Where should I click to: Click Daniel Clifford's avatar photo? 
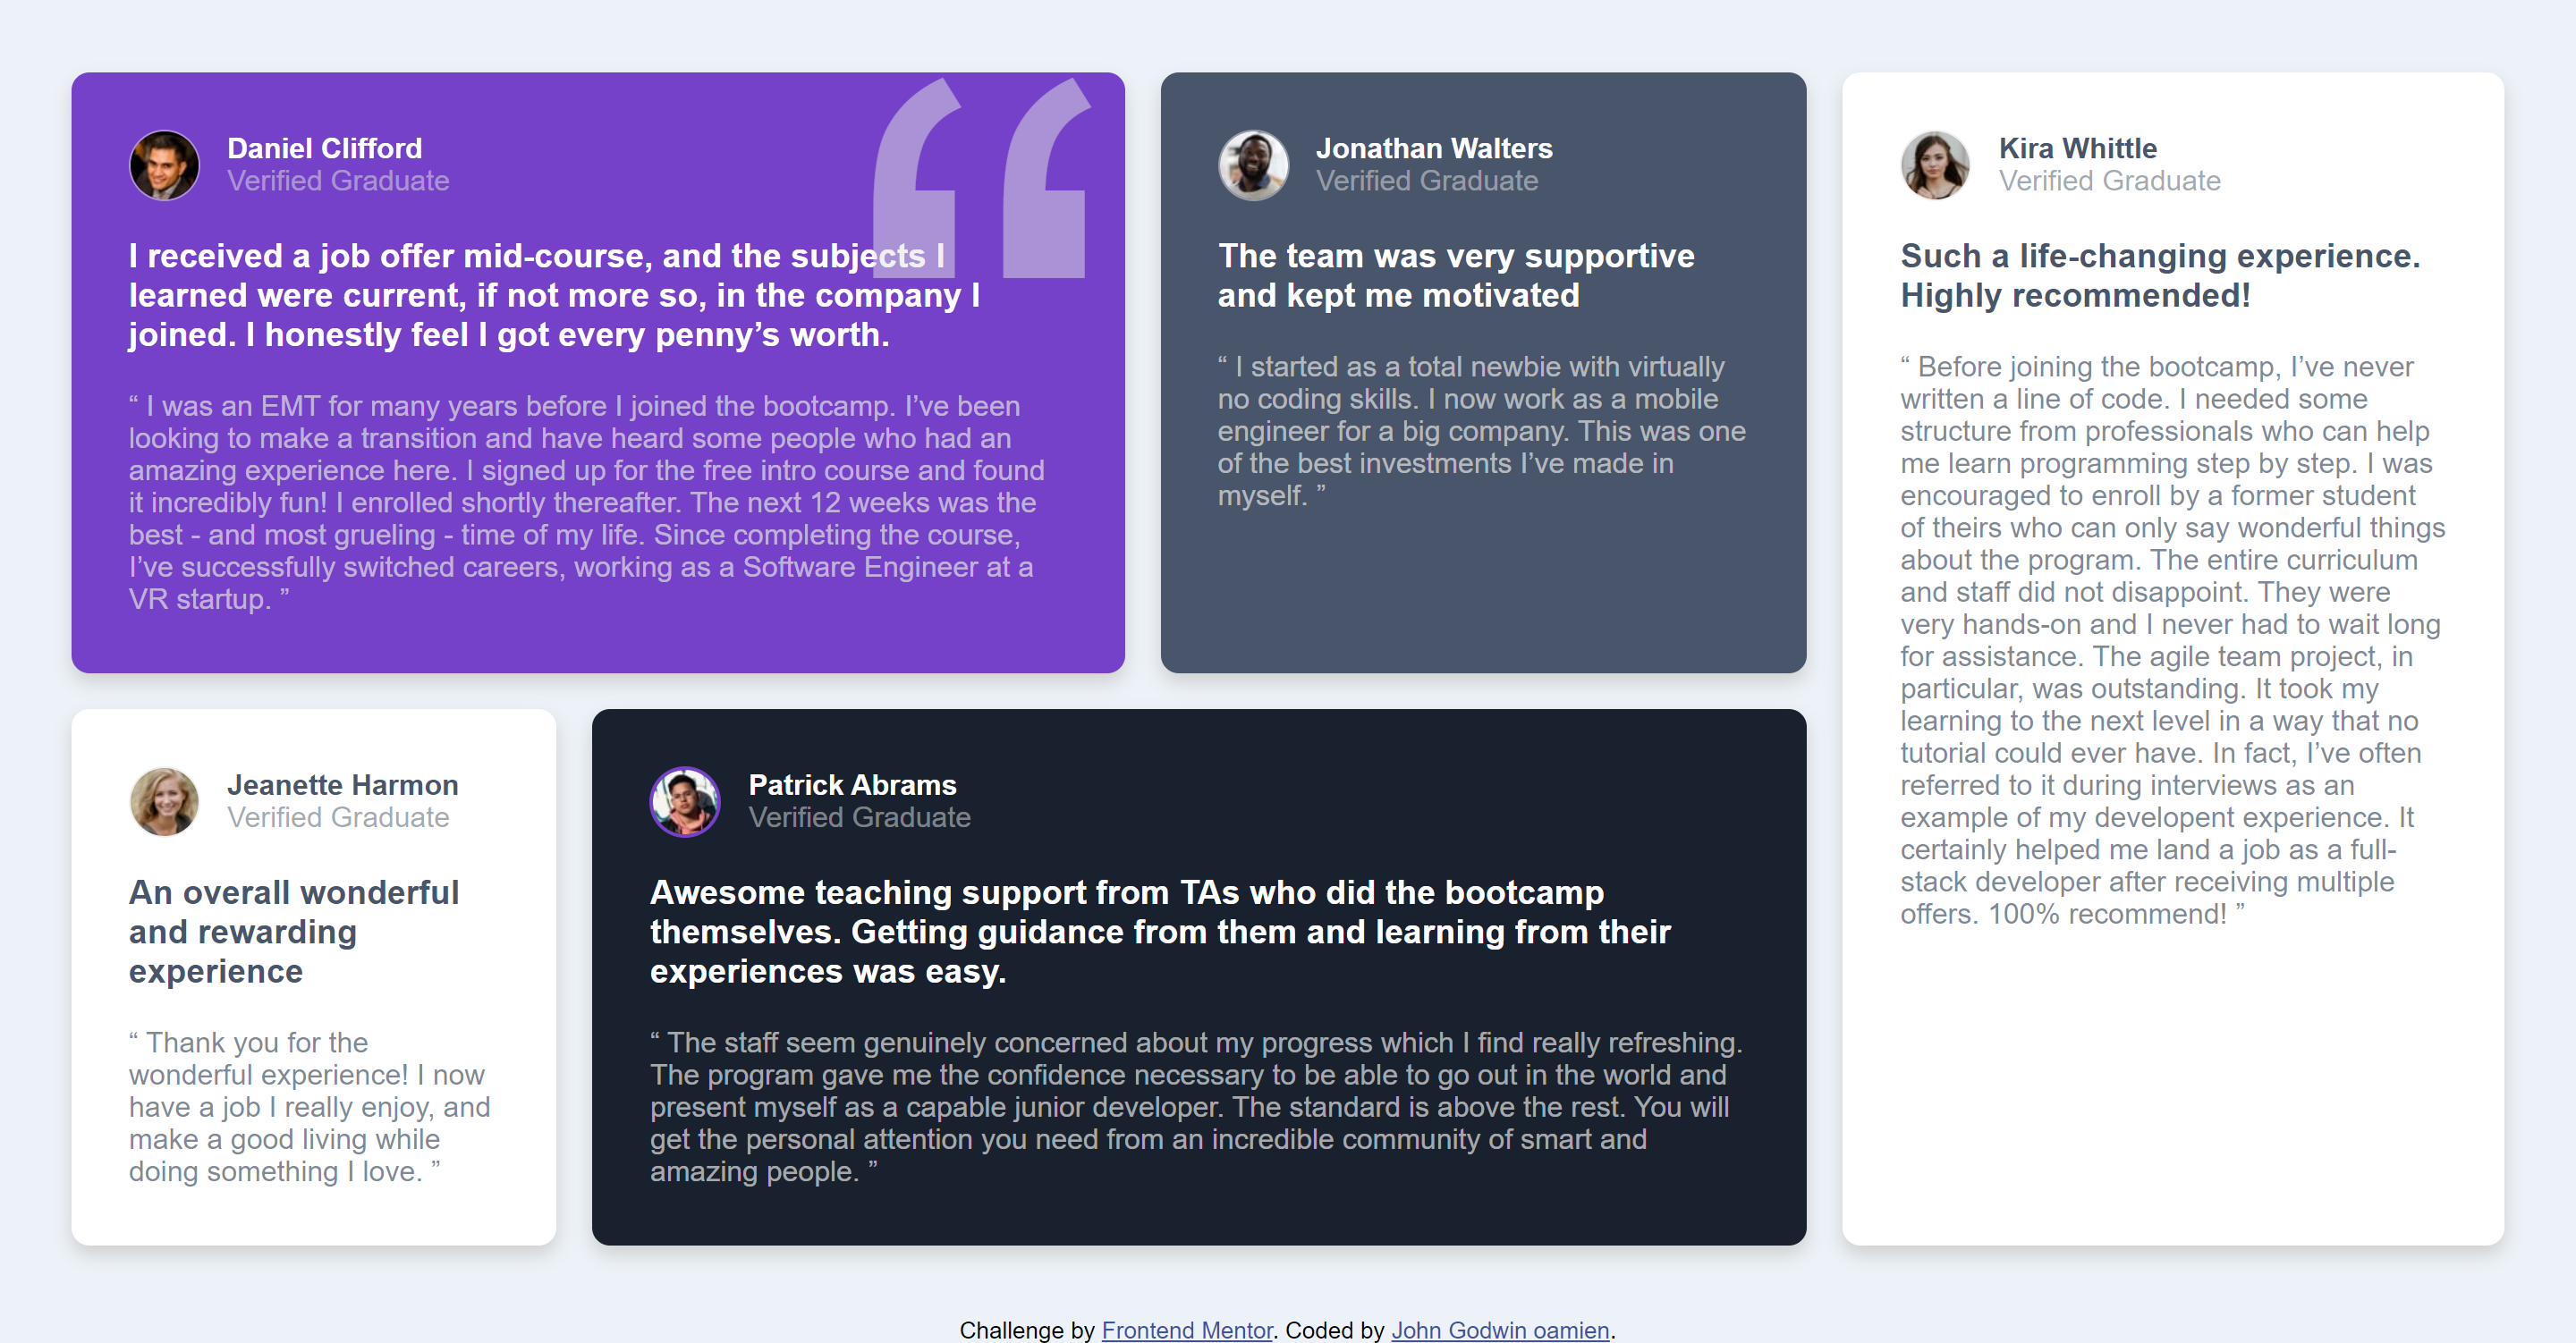(164, 165)
